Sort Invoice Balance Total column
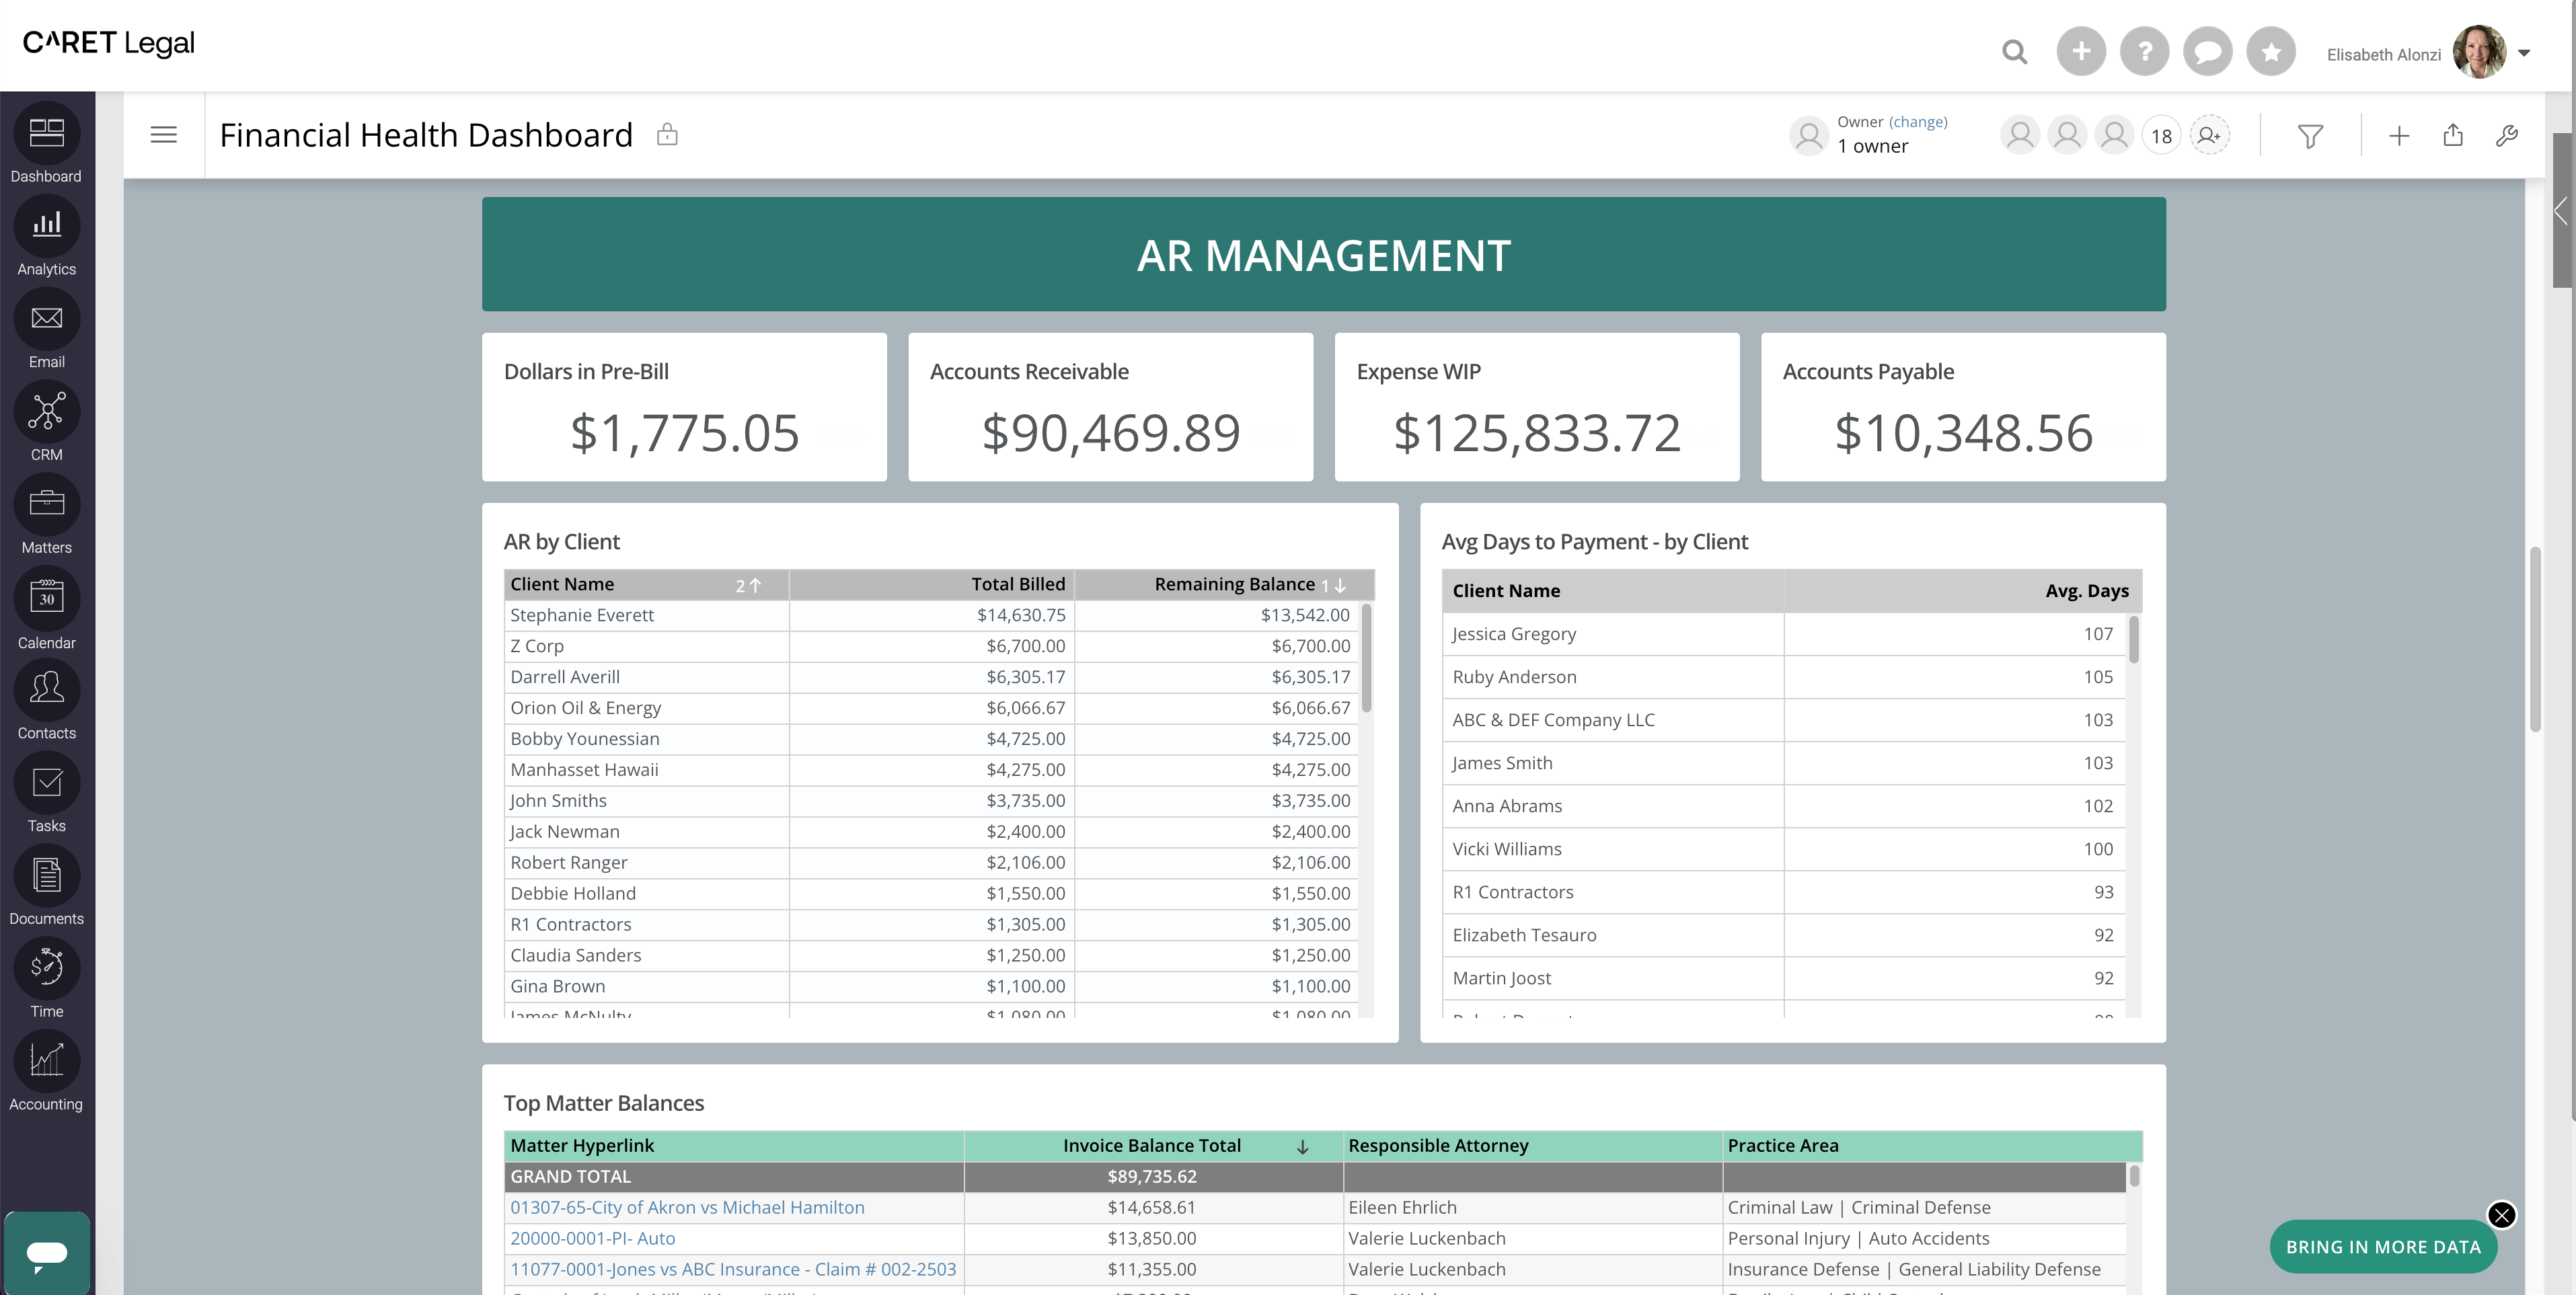 tap(1152, 1146)
